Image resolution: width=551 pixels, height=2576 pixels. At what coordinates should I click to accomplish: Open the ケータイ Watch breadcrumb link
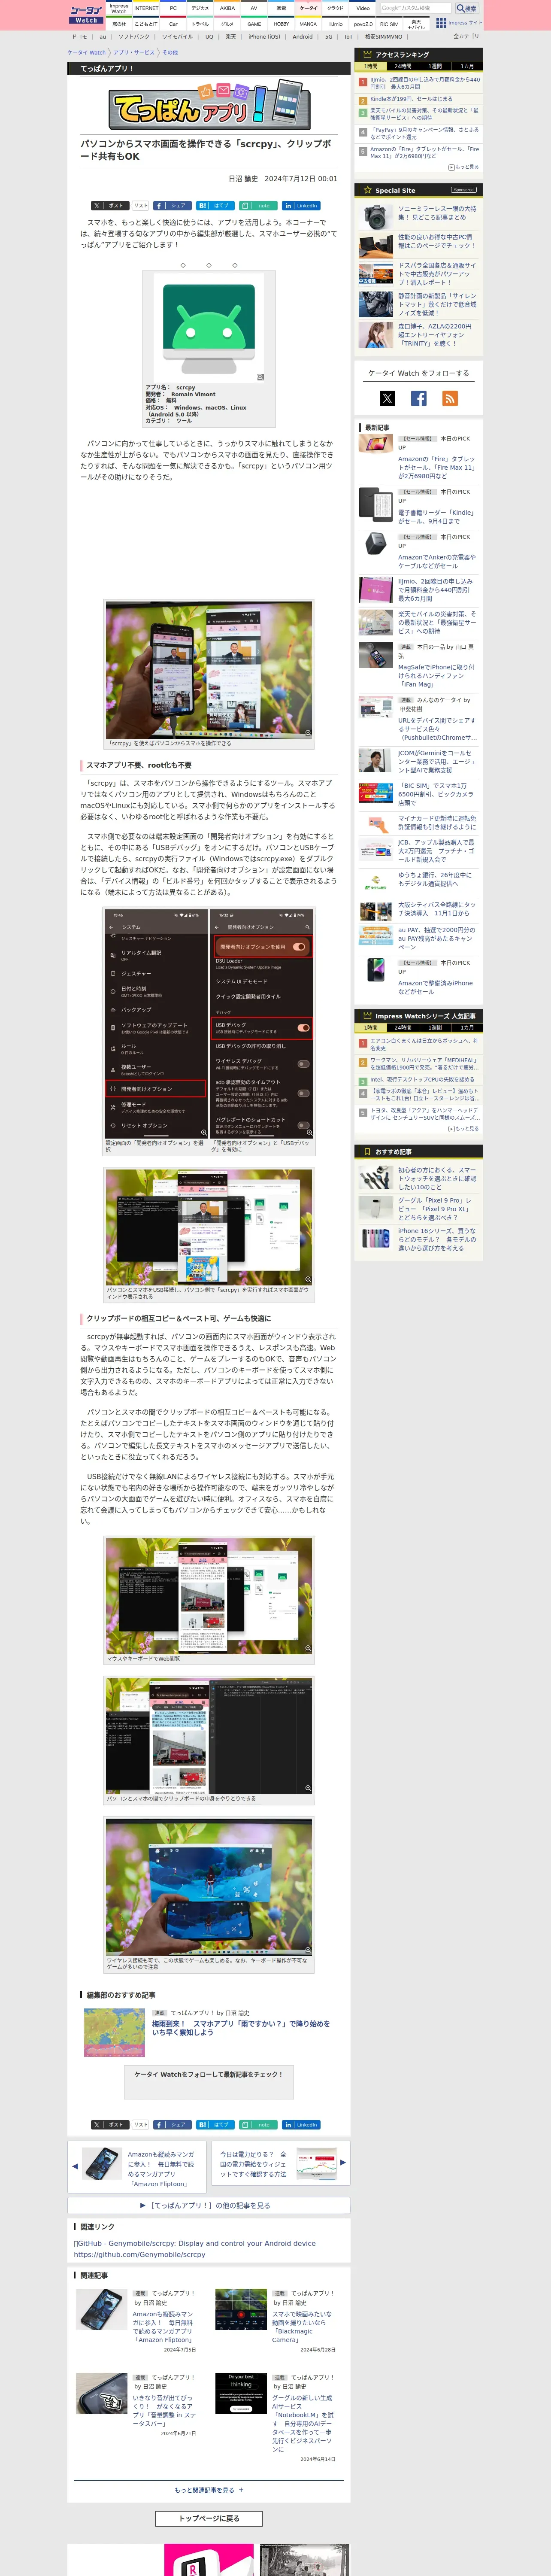click(86, 52)
